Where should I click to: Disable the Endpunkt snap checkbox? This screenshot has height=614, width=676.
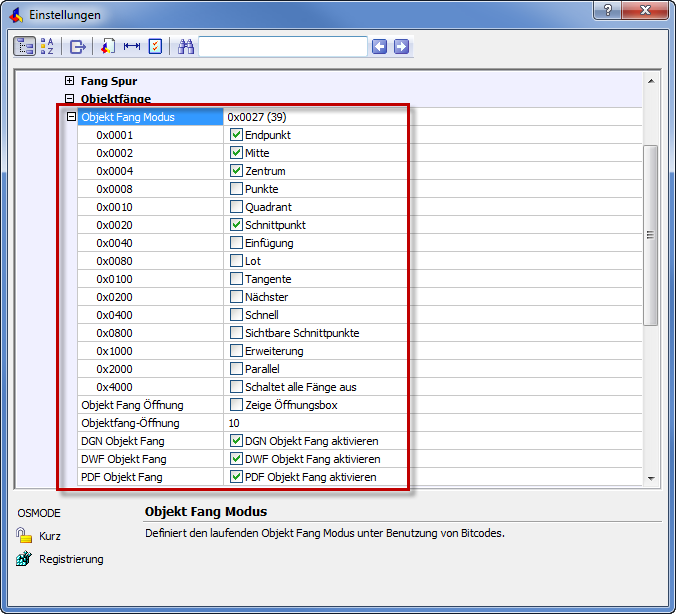click(236, 135)
